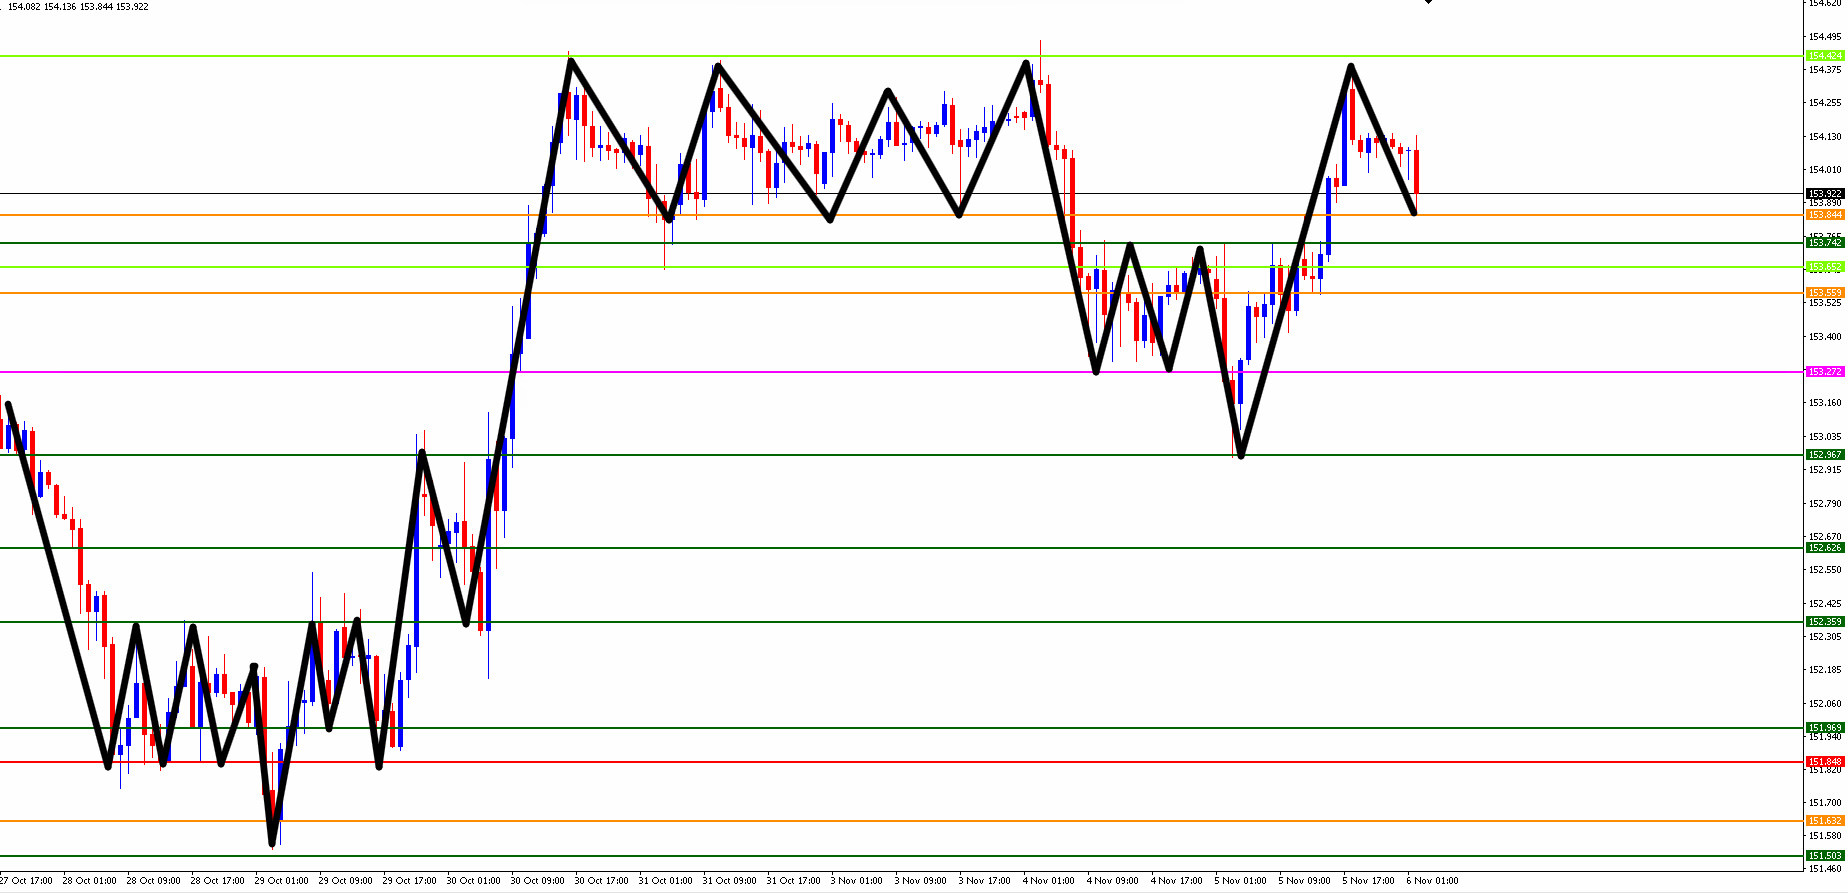Click the dark green 152.359 level tag
Screen dimensions: 1848x894
coord(1825,622)
